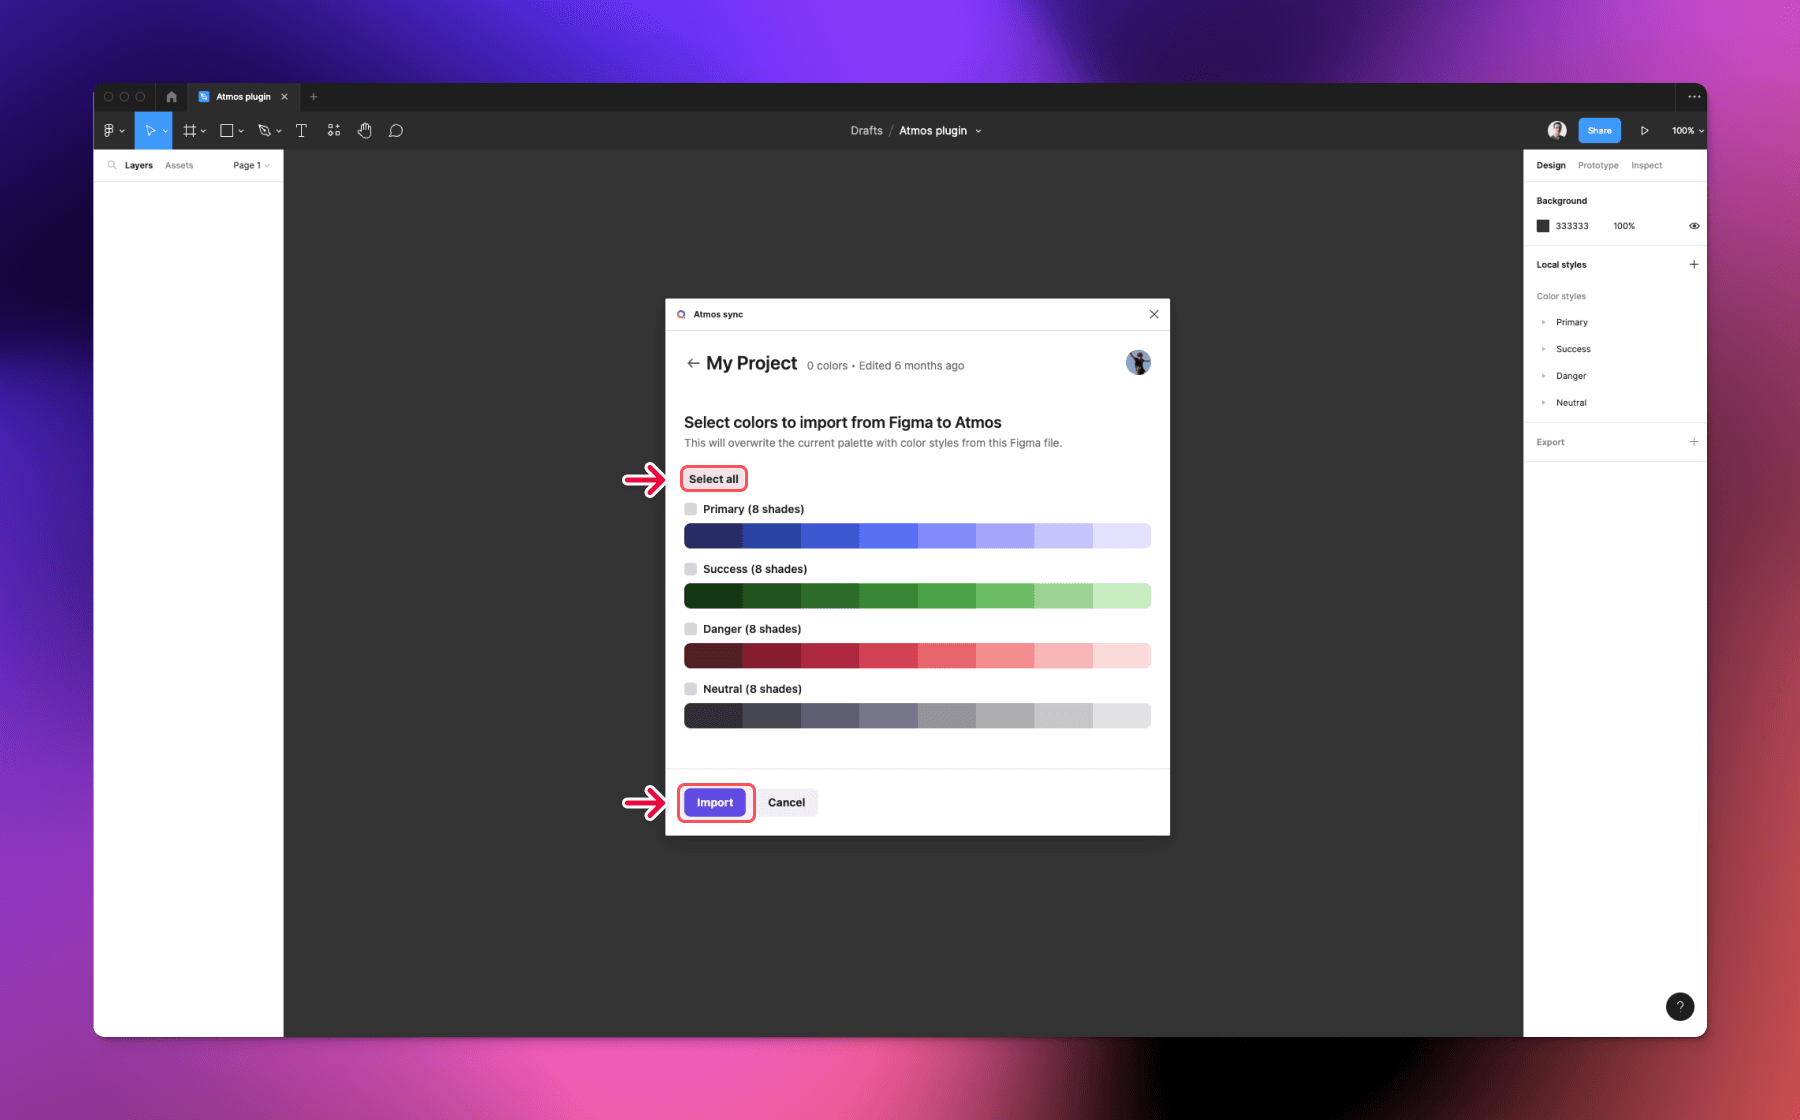Switch to the Assets tab

[x=179, y=165]
